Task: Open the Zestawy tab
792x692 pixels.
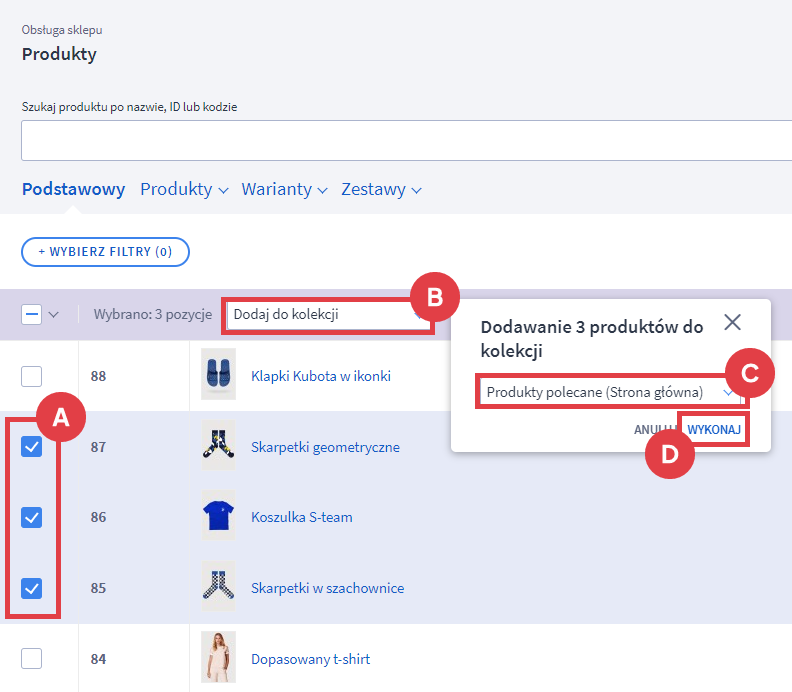Action: click(381, 190)
